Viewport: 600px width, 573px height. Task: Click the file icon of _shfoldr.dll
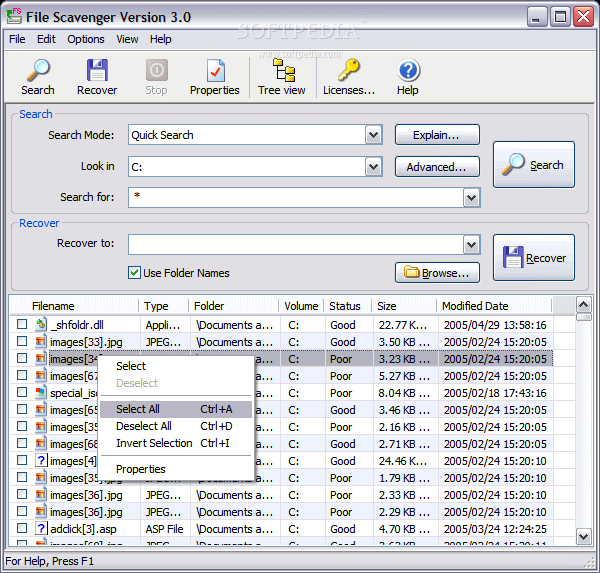click(x=41, y=324)
